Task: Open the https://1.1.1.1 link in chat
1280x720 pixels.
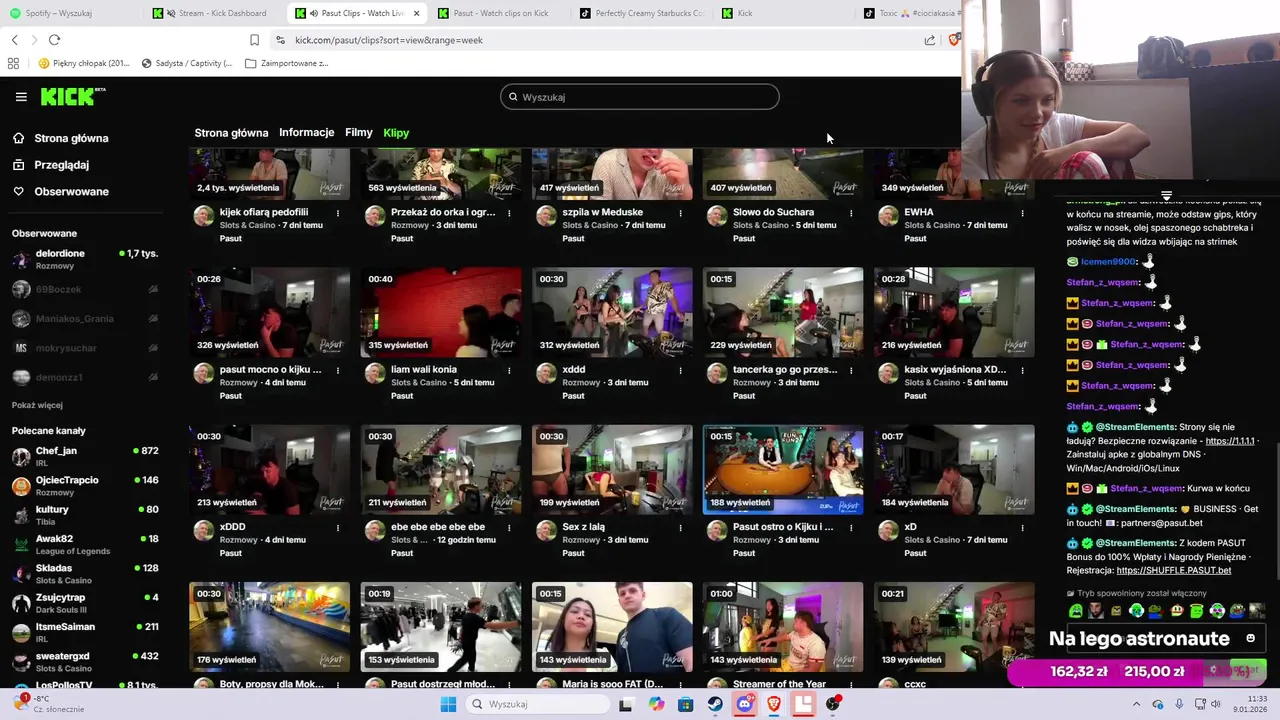Action: point(1229,441)
